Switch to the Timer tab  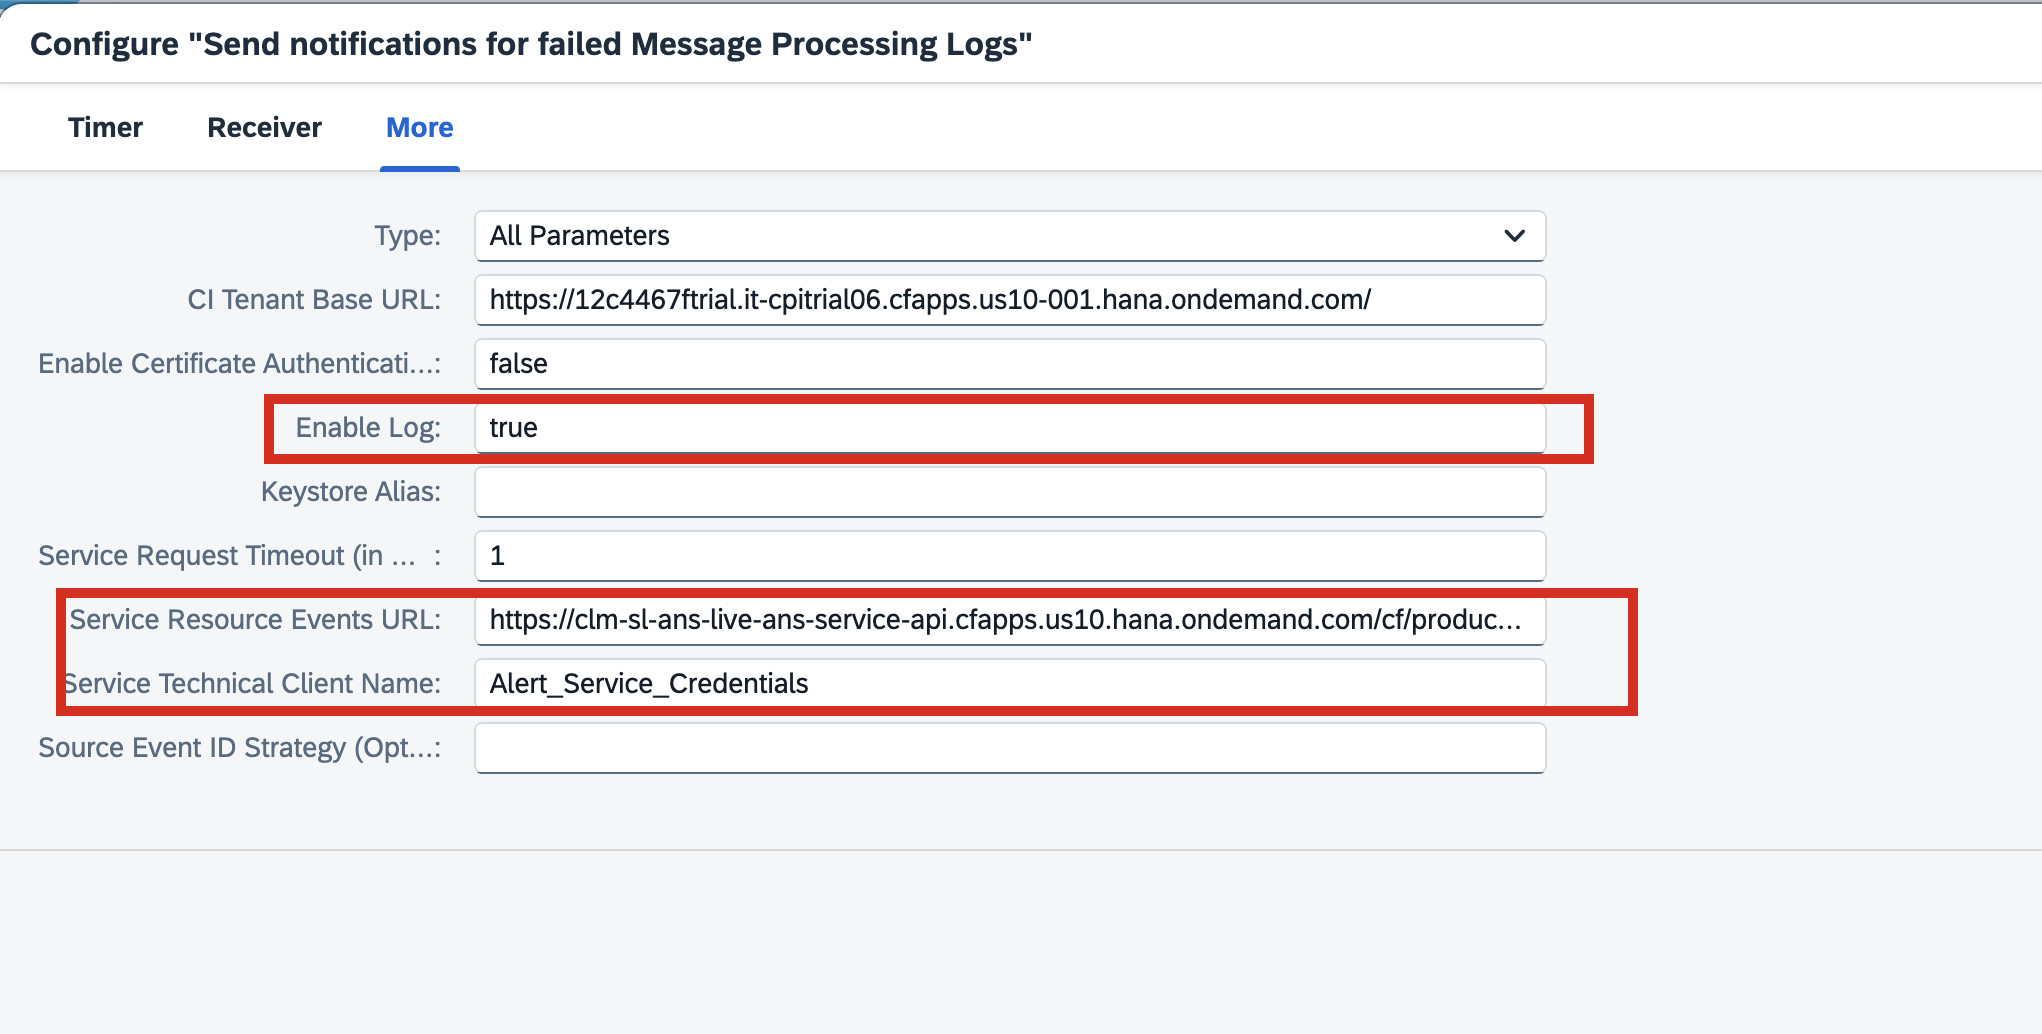pos(106,127)
